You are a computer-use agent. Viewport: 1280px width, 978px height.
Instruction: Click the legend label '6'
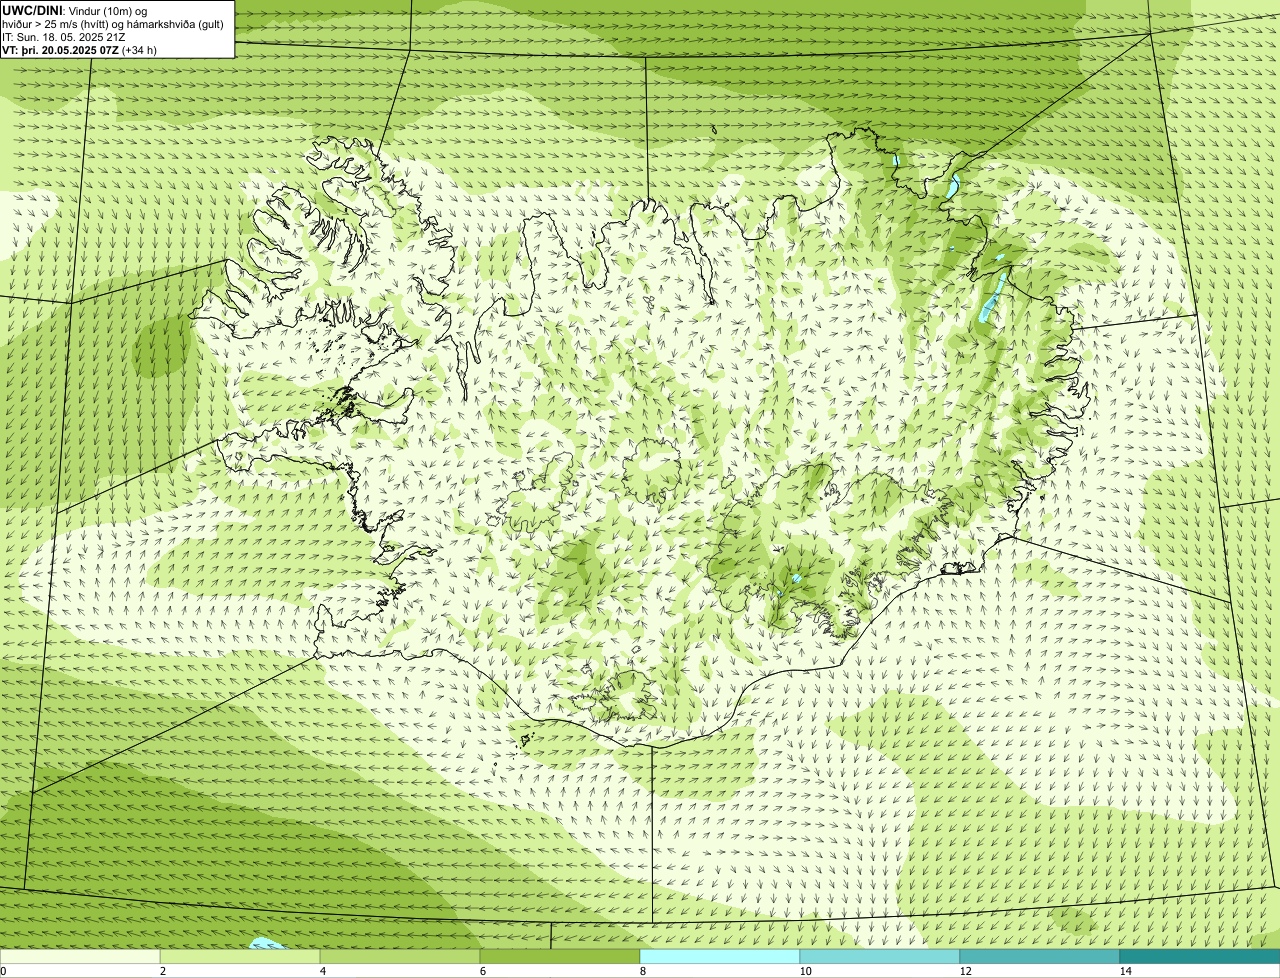482,971
